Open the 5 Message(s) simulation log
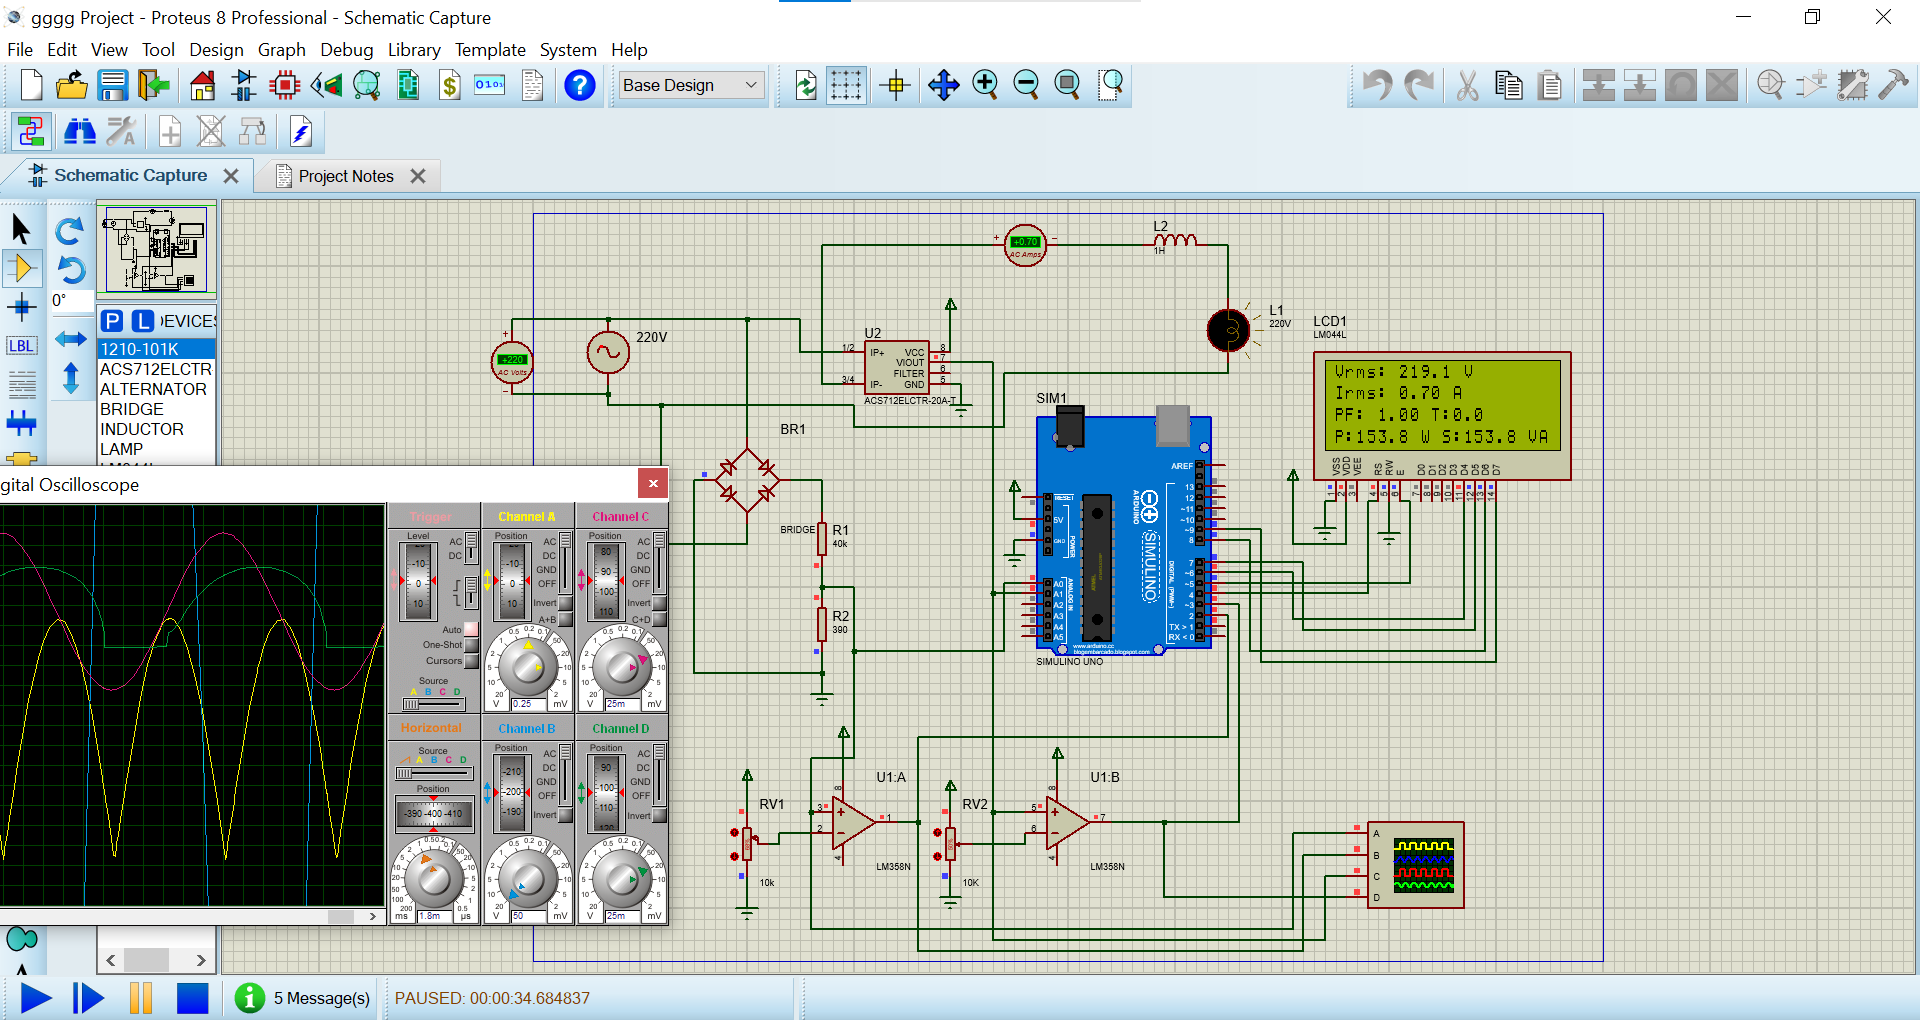1920x1020 pixels. click(x=321, y=998)
